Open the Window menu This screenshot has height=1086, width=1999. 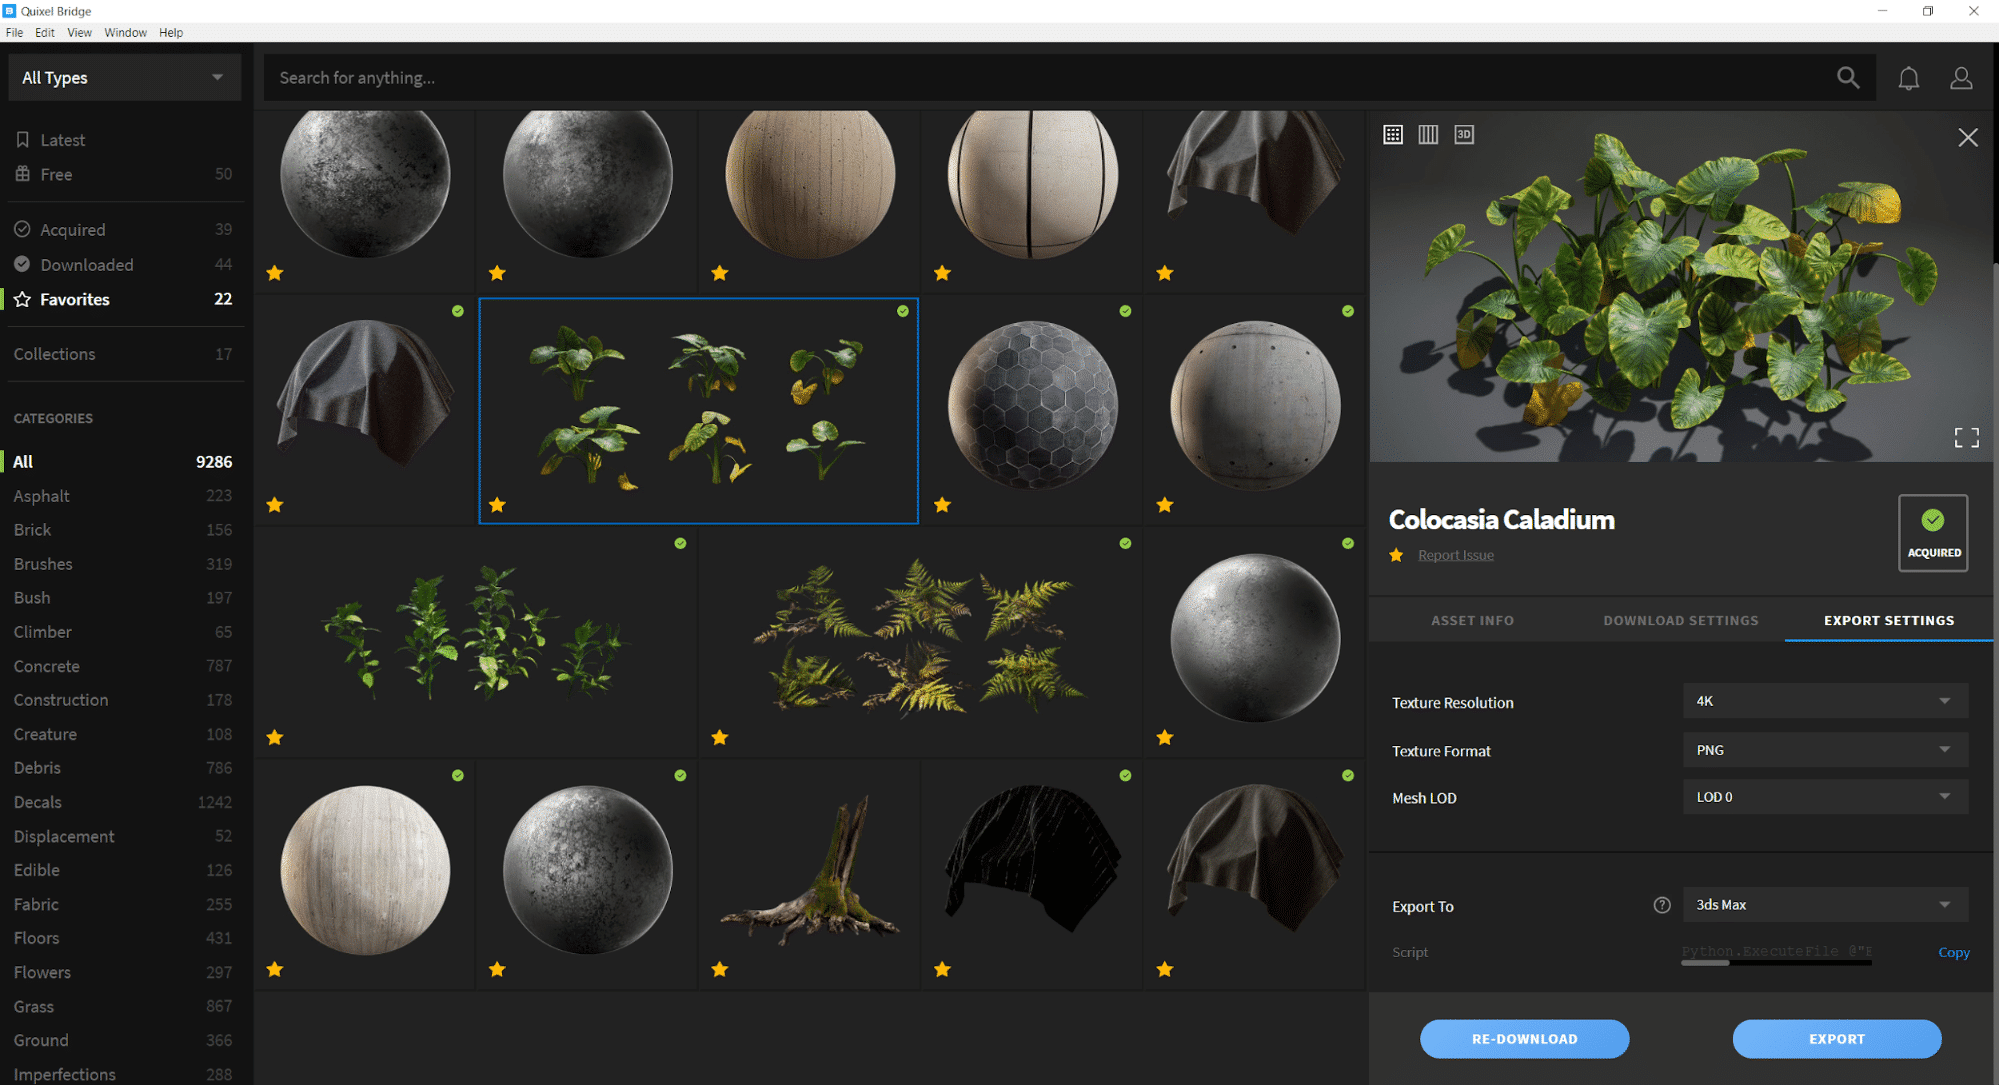click(125, 33)
